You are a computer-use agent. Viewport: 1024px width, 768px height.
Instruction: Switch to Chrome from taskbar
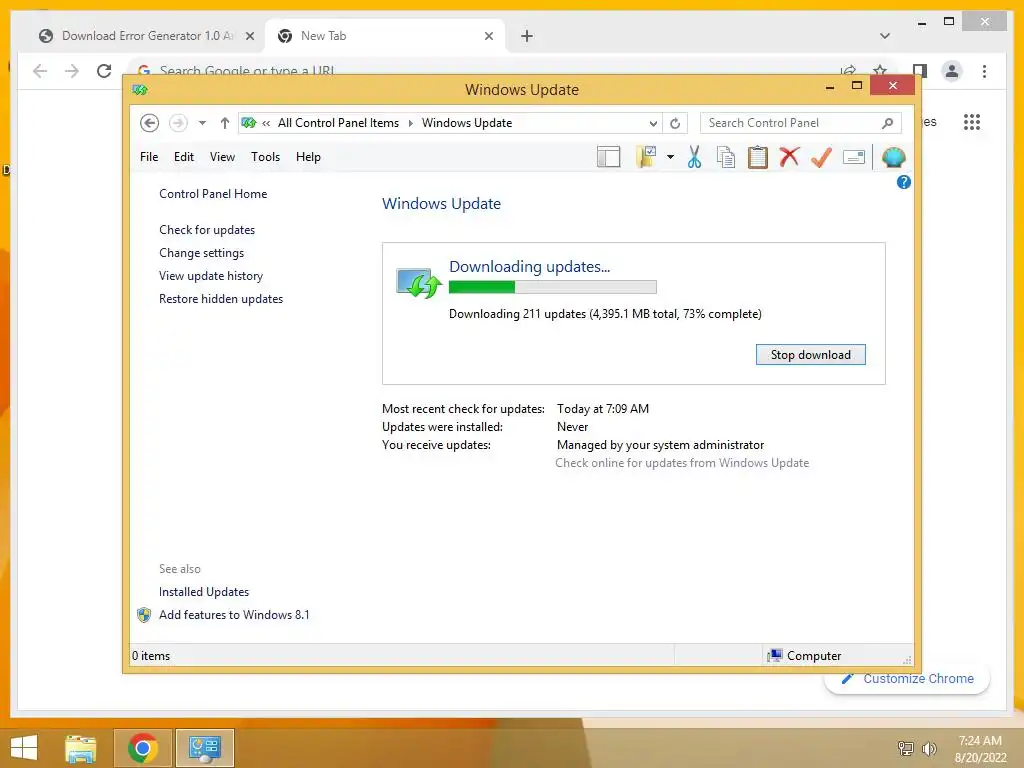tap(142, 748)
